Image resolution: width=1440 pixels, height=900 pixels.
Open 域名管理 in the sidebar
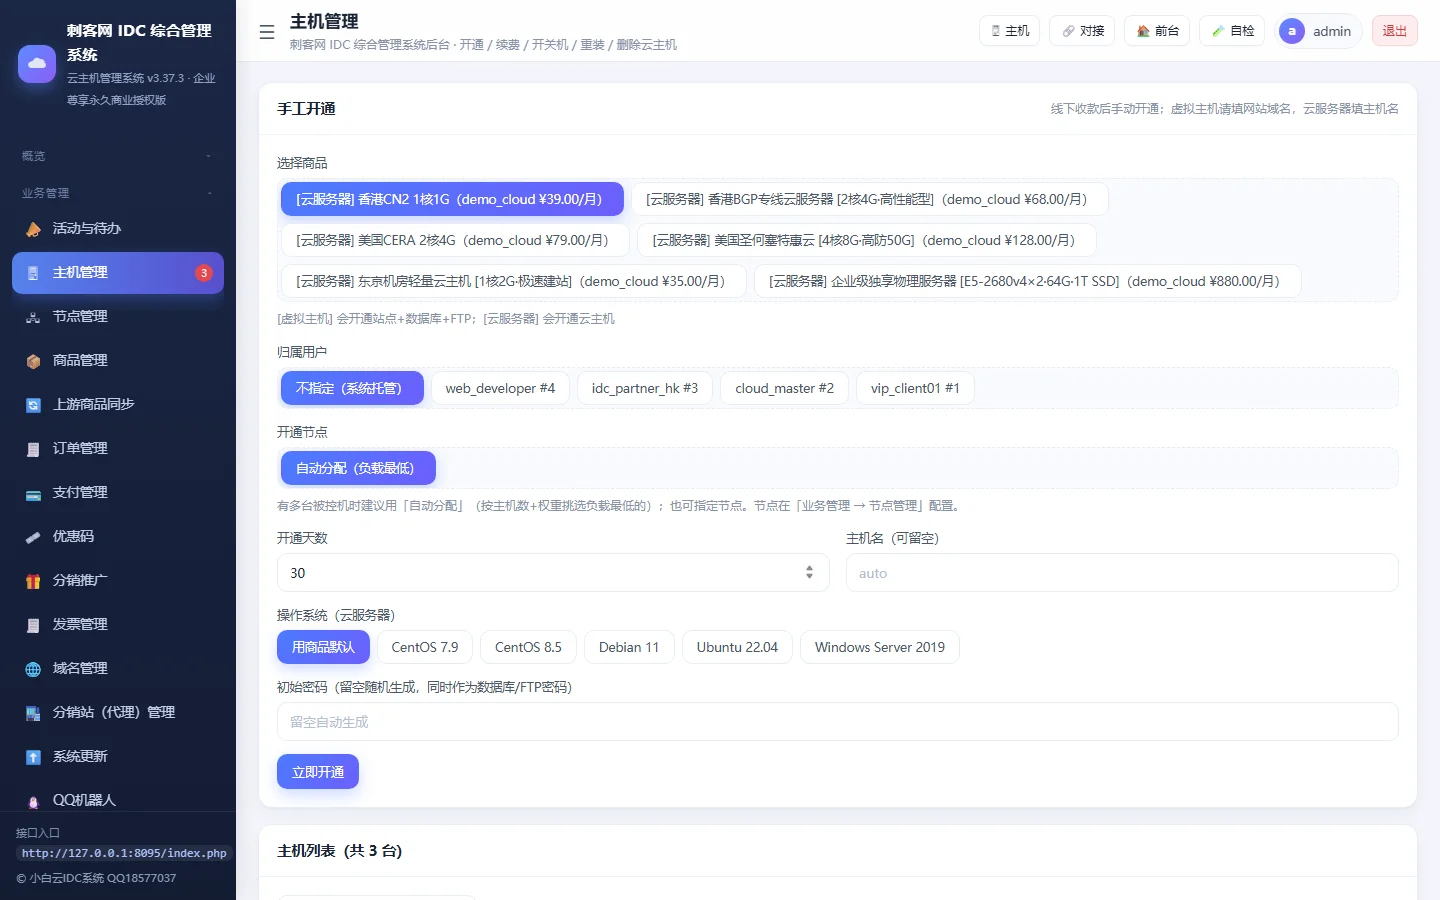[118, 669]
